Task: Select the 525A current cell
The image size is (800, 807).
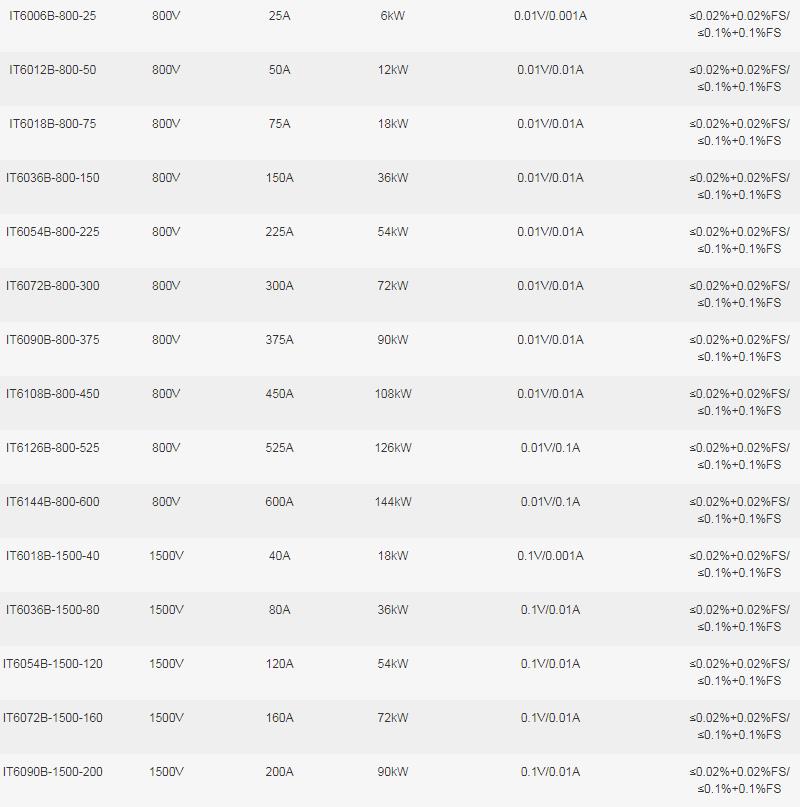Action: tap(279, 448)
